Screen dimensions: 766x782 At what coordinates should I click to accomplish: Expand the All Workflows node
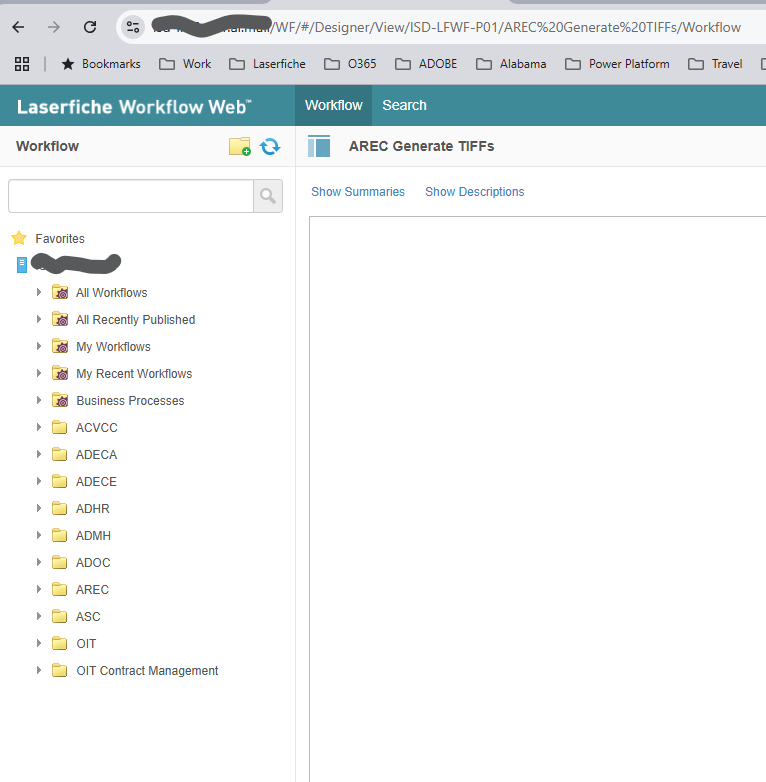(39, 292)
